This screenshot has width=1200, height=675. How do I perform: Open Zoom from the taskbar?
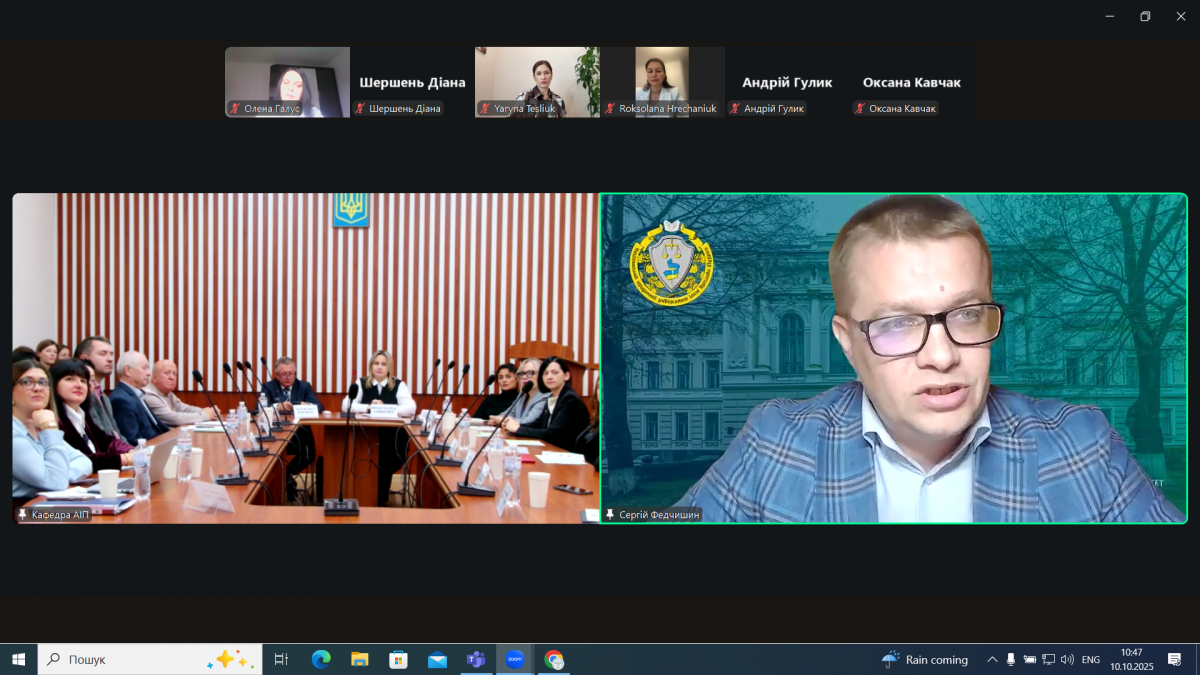[515, 659]
